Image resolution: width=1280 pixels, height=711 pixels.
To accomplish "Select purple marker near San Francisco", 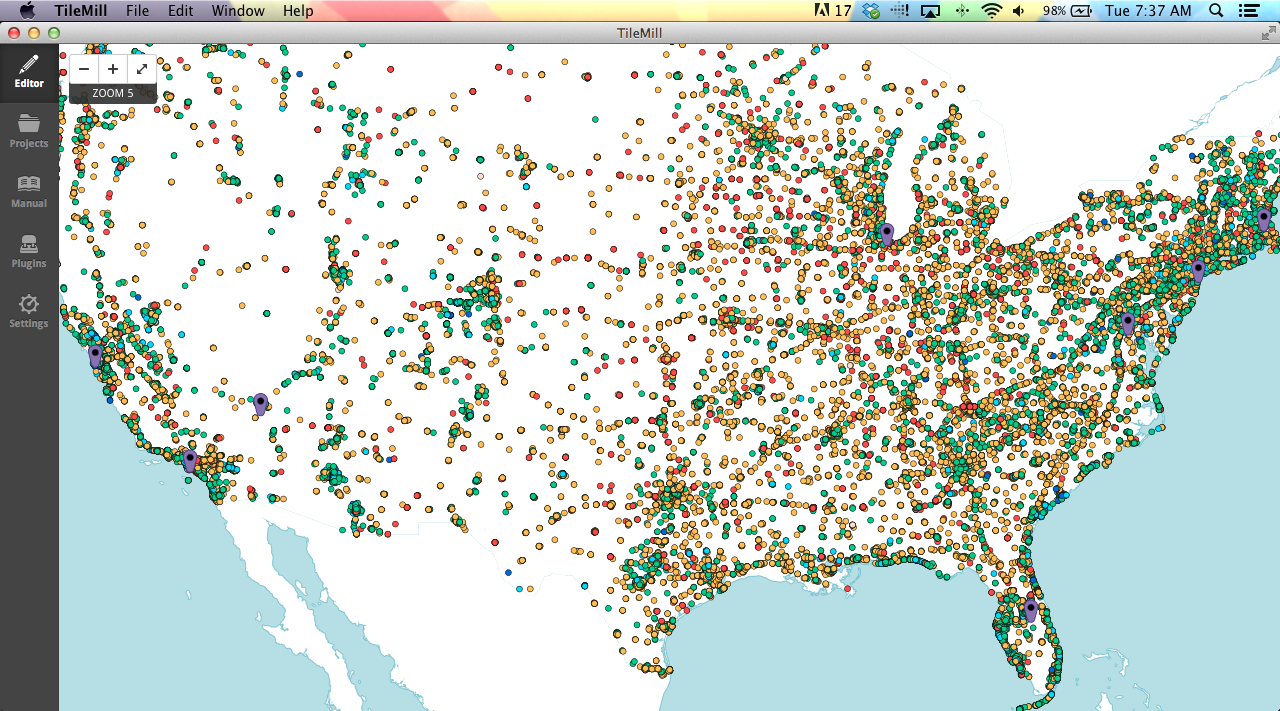I will click(95, 355).
